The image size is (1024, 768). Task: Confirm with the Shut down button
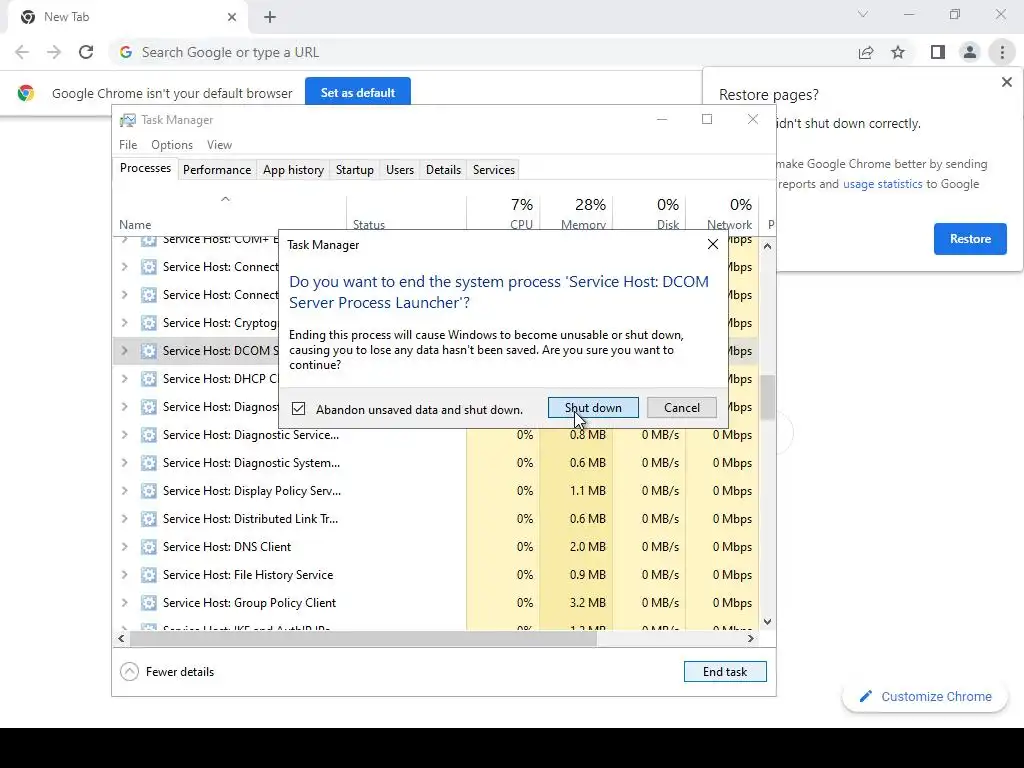[x=593, y=408]
